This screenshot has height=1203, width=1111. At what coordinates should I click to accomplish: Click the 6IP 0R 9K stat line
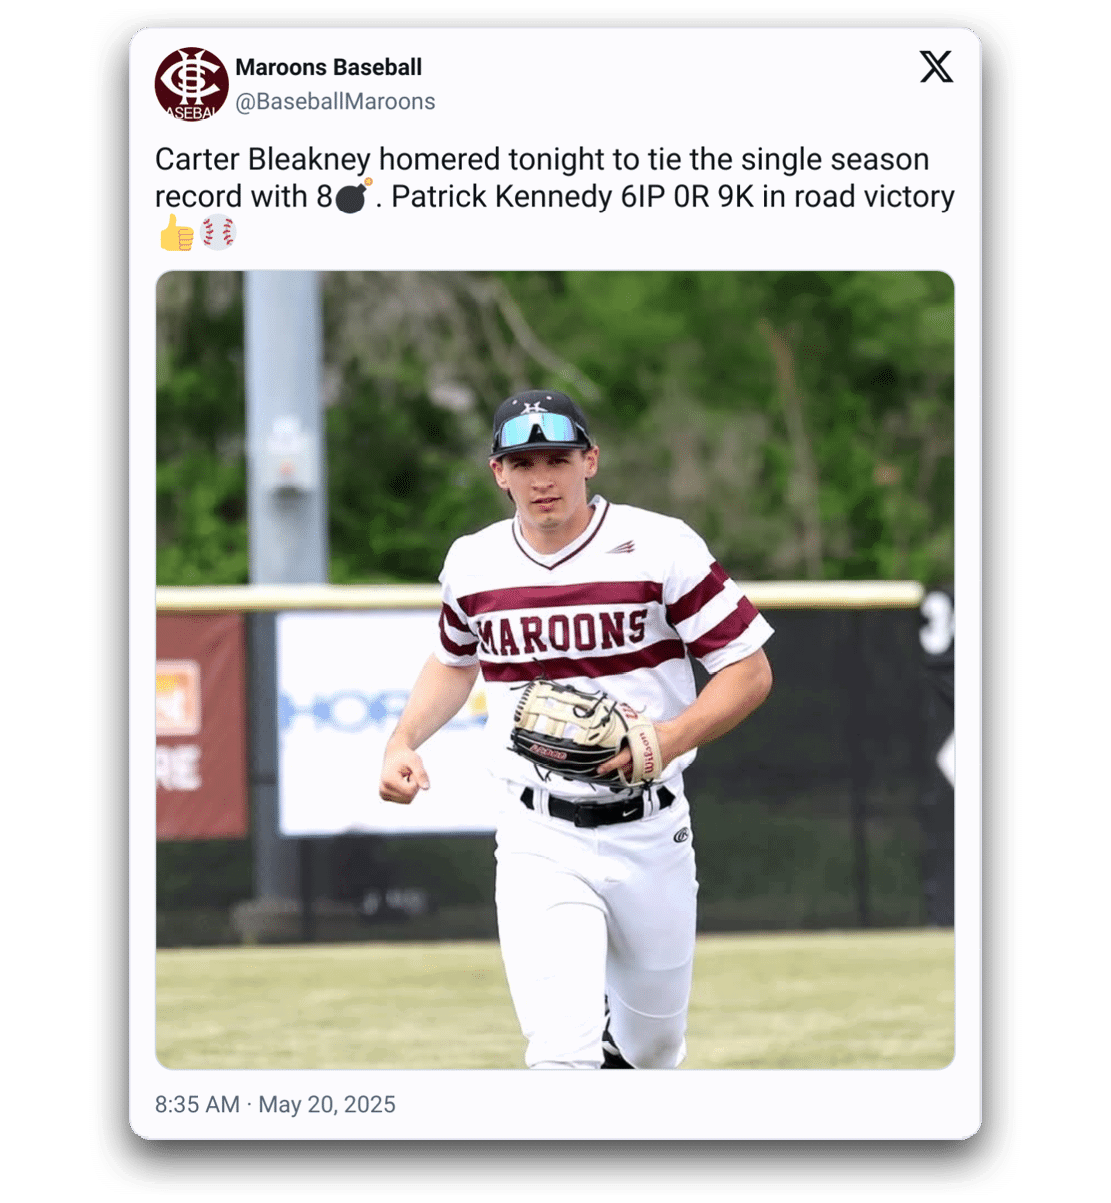(x=688, y=197)
